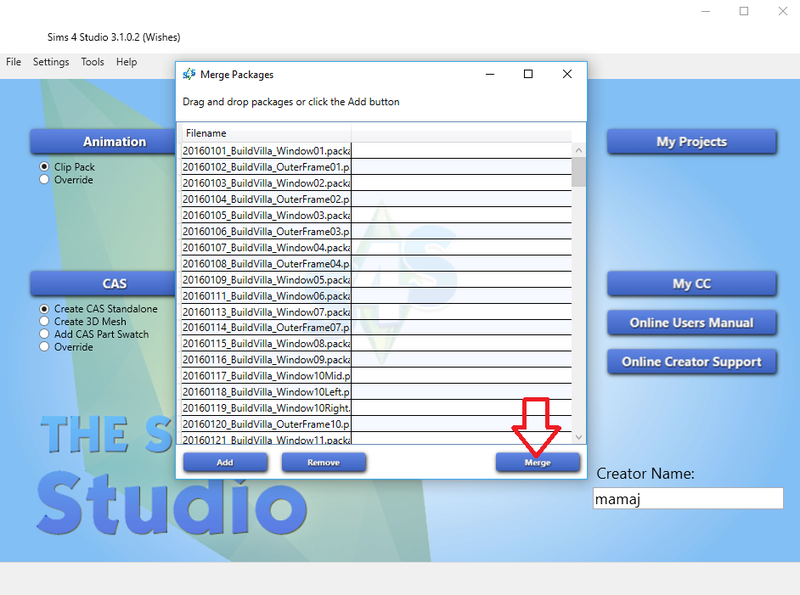Select the Override option under Animation
800x595 pixels.
(44, 180)
